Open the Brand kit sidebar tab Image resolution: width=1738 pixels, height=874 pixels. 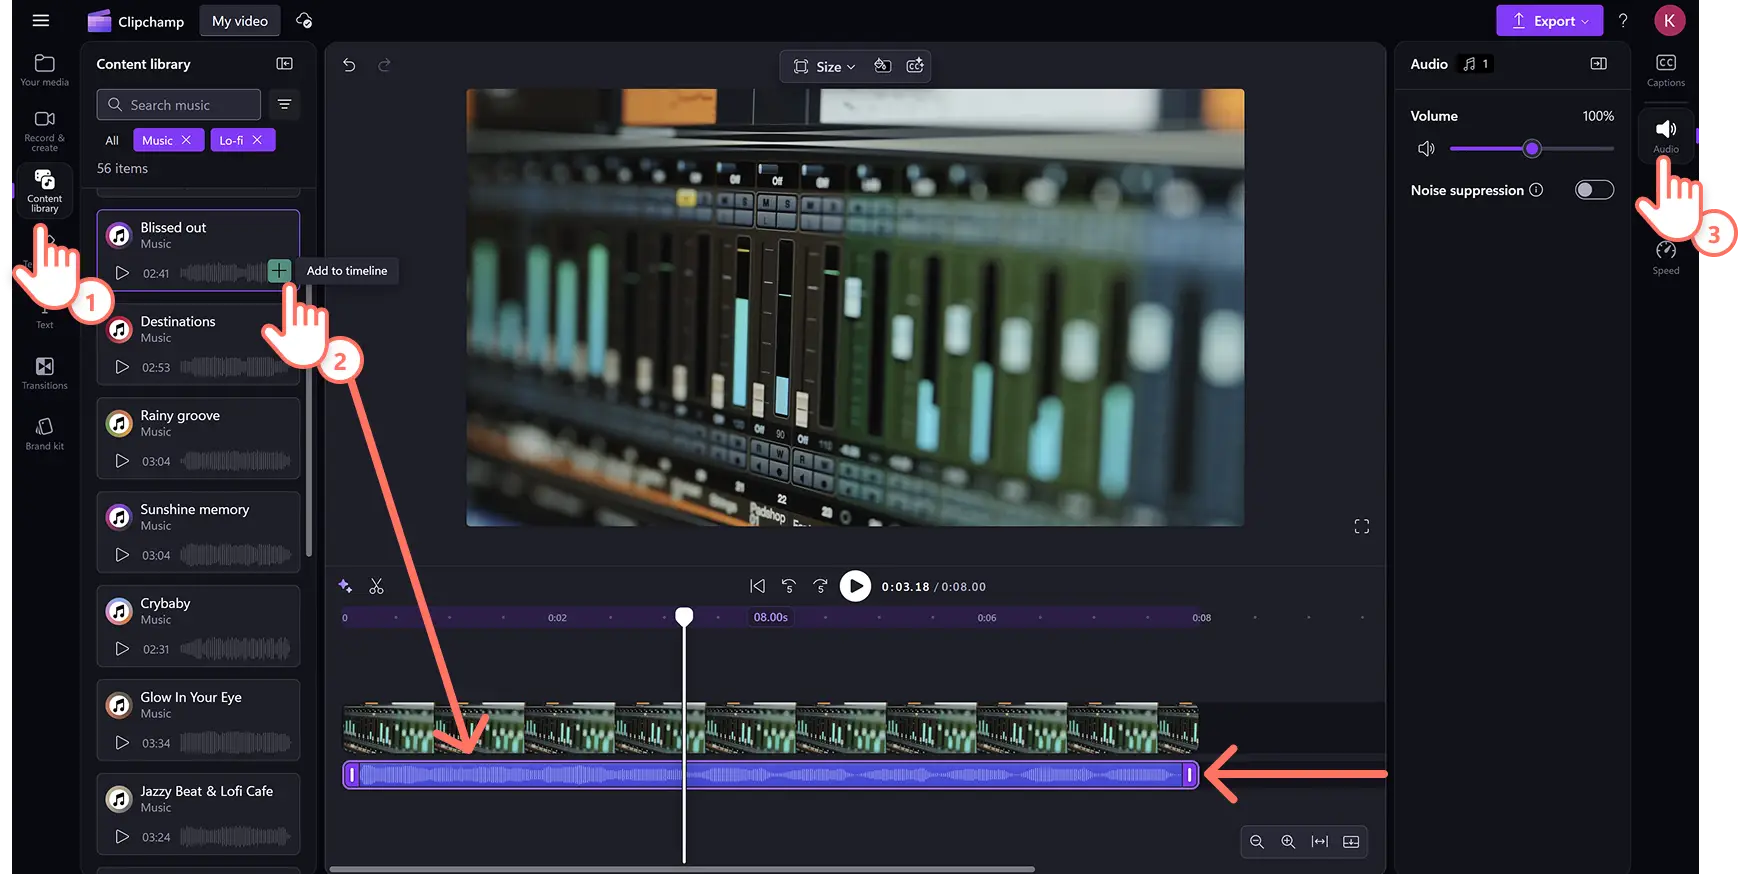44,433
